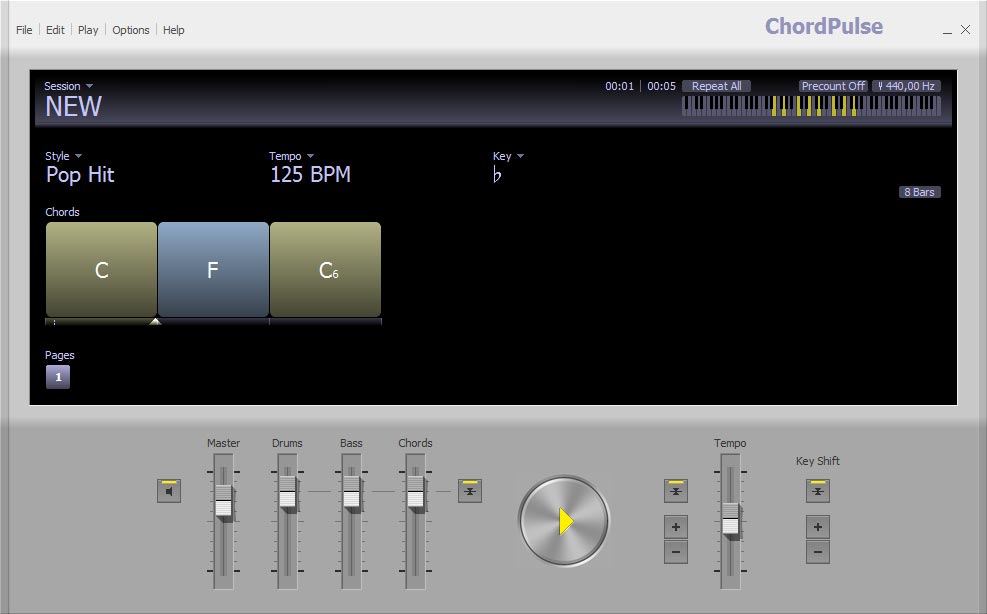Select page 1 button
This screenshot has height=614, width=987.
click(x=58, y=377)
